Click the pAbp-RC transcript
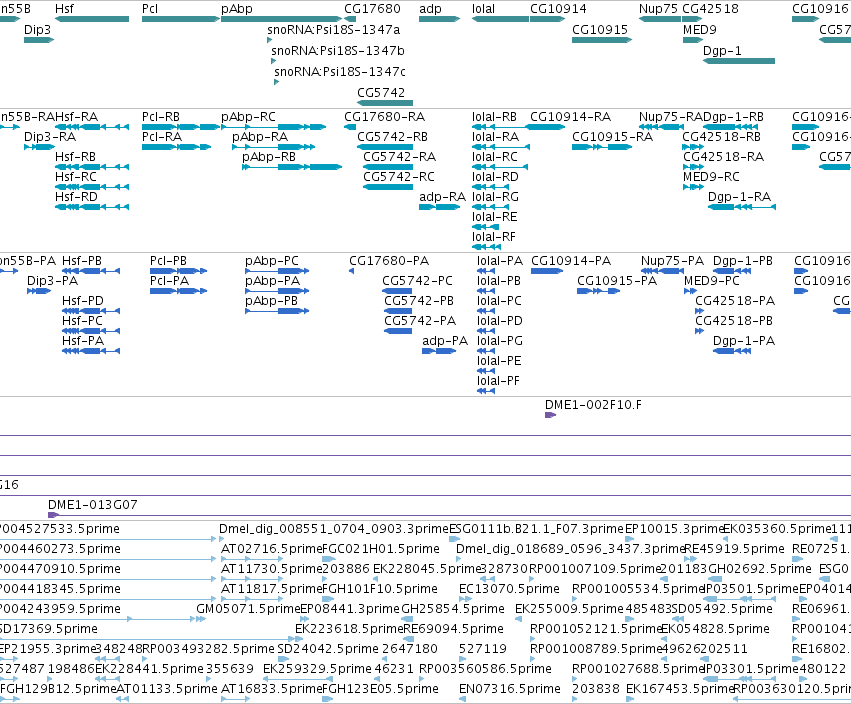This screenshot has height=704, width=851. click(x=274, y=127)
